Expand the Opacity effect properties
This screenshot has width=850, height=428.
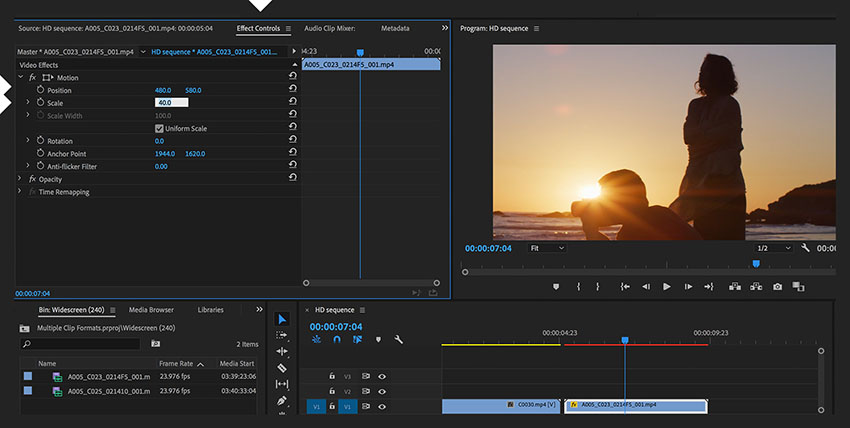pos(20,178)
